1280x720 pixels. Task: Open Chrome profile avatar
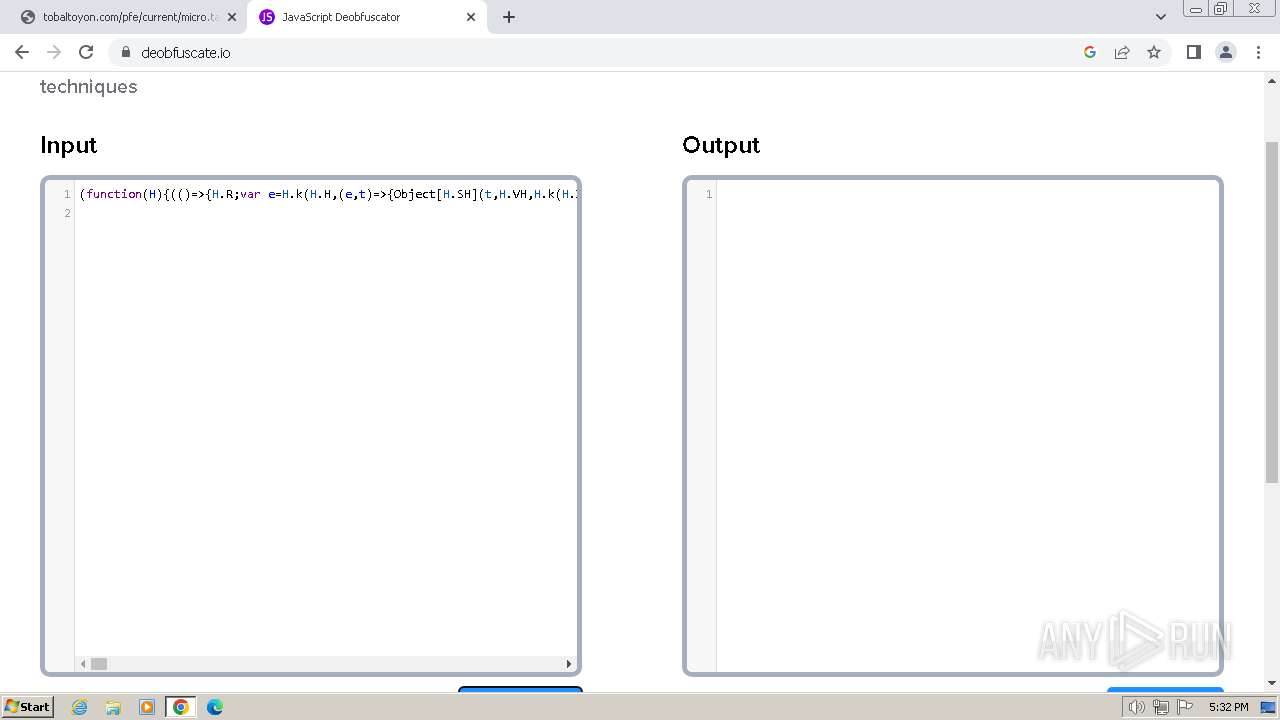coord(1226,52)
